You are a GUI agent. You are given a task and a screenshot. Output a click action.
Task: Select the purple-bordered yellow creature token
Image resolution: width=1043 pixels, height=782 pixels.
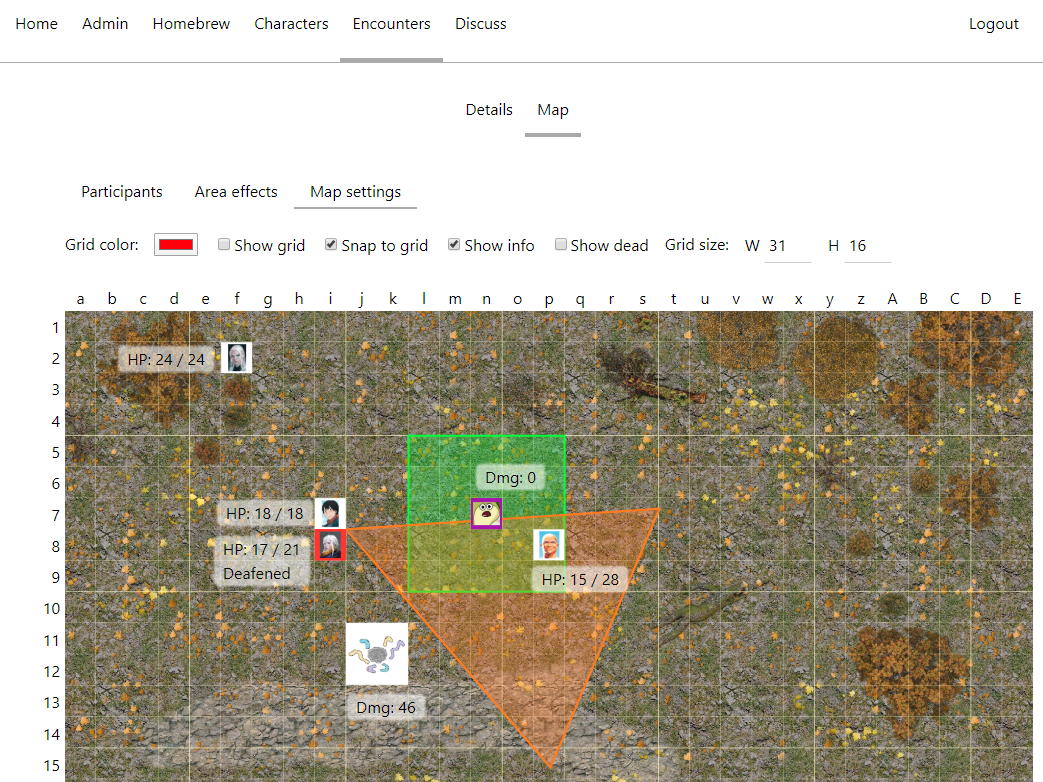pos(486,513)
